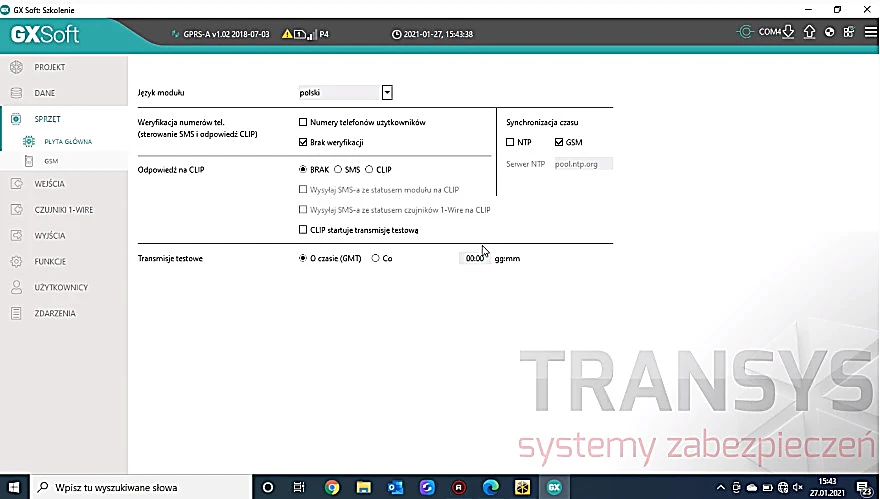880x499 pixels.
Task: Select GSM submenu label
Action: [51, 161]
